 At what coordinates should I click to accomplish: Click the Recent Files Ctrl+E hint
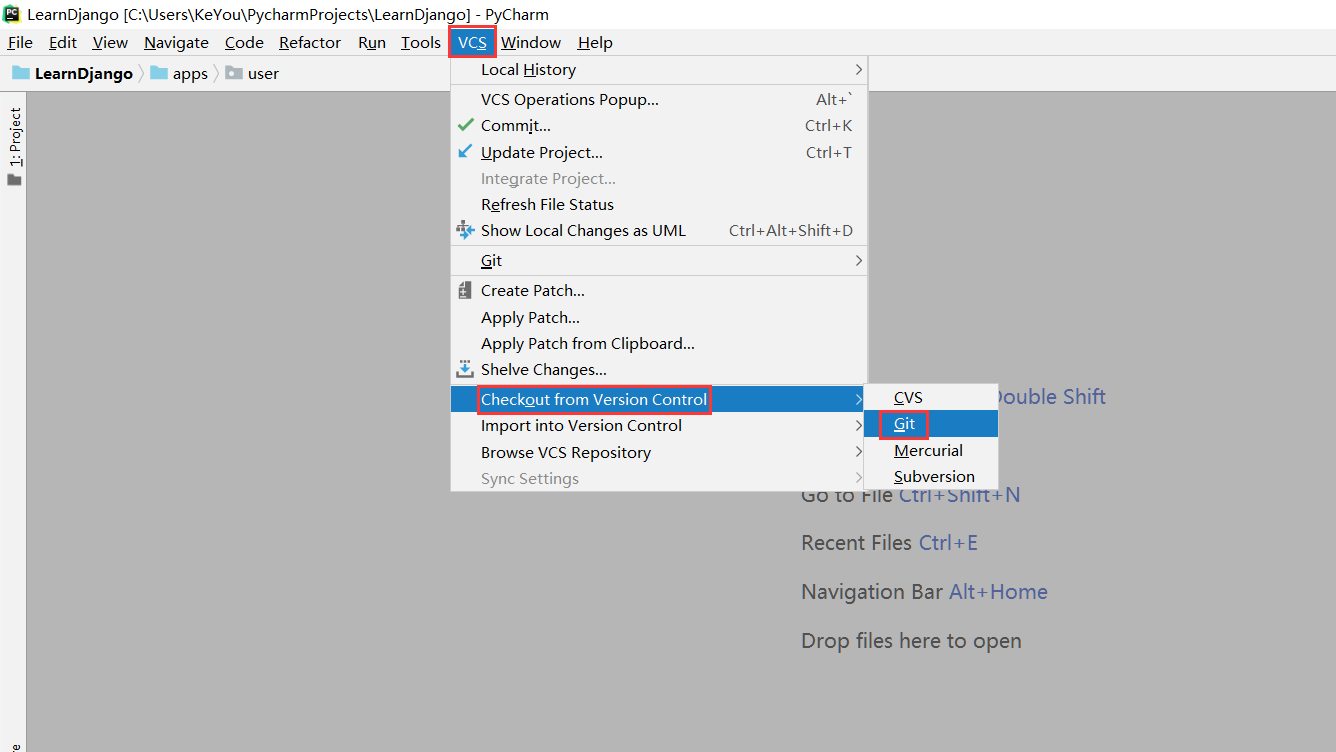click(889, 543)
